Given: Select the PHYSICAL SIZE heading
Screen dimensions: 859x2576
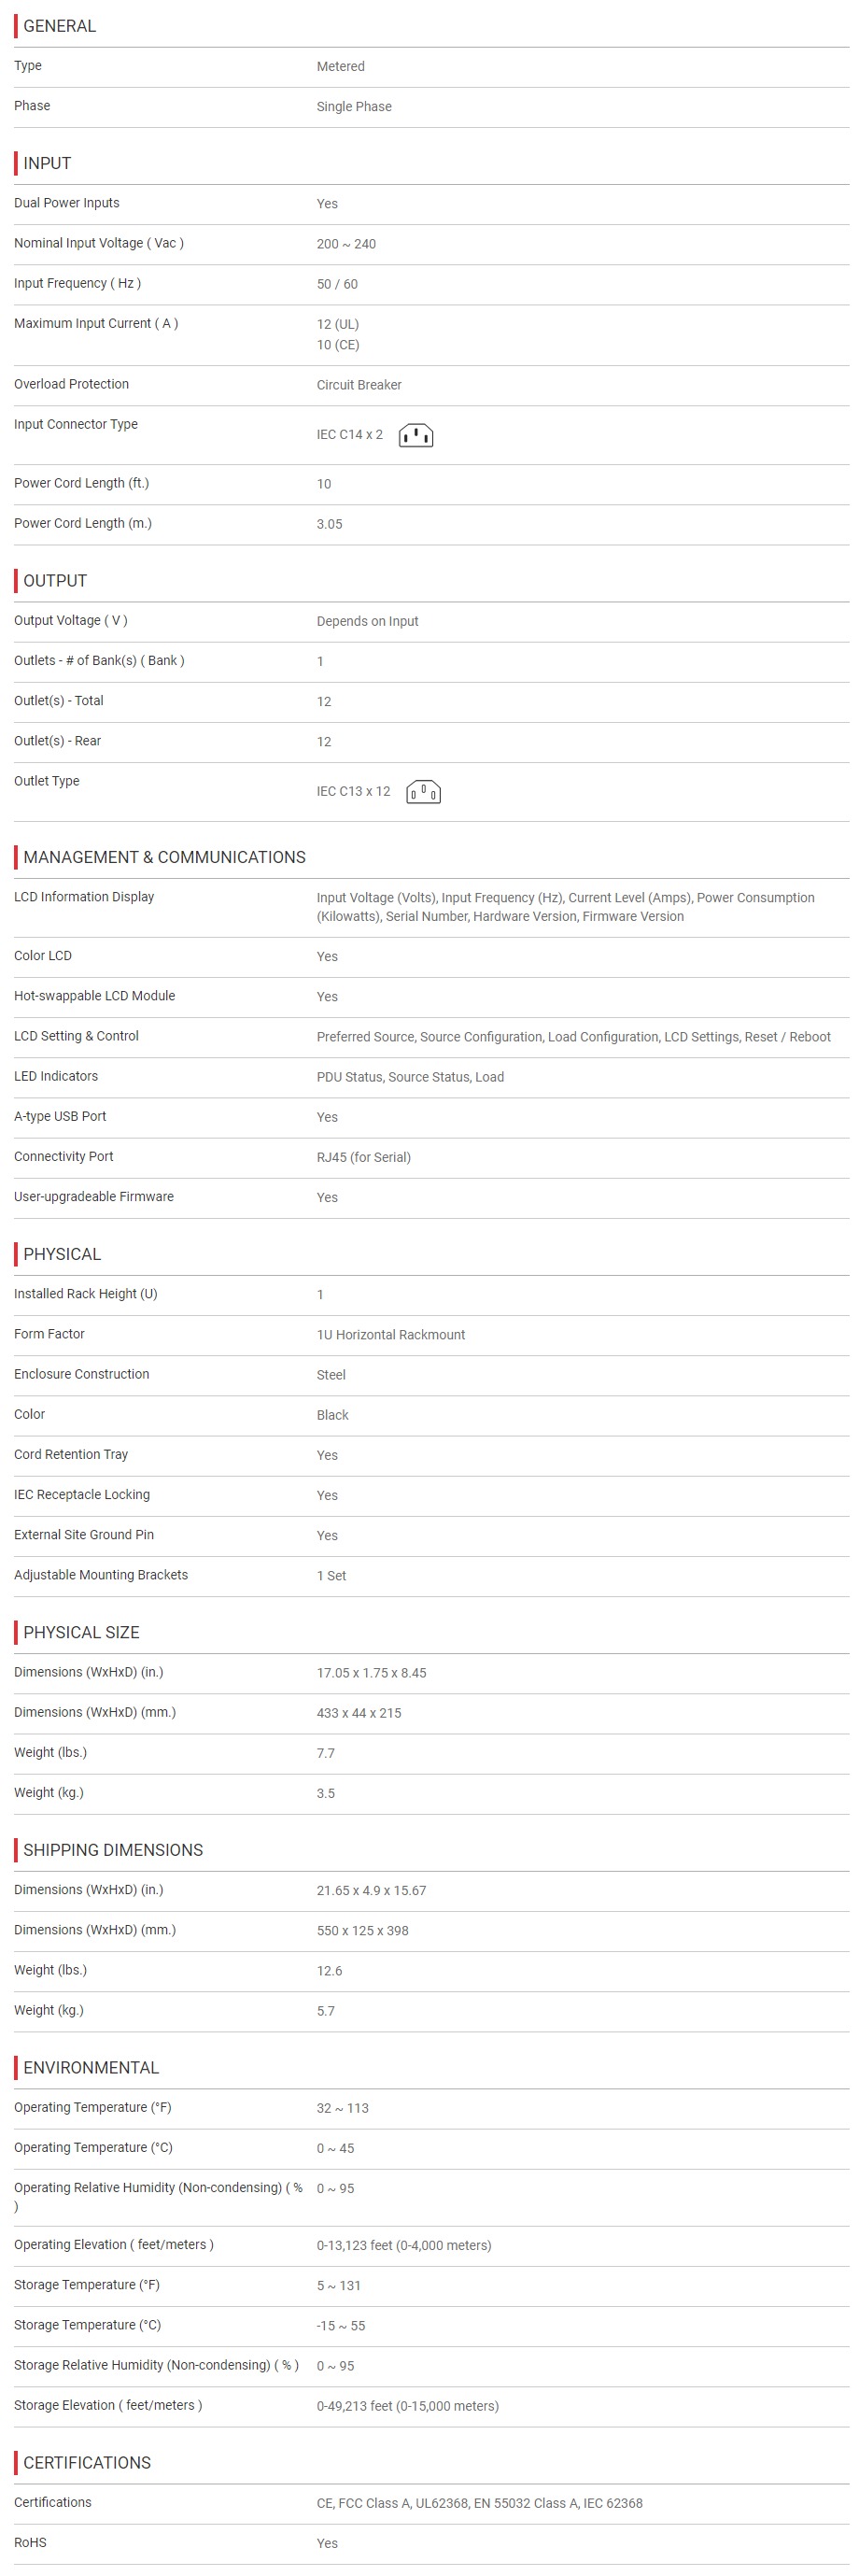Looking at the screenshot, I should pos(81,1632).
